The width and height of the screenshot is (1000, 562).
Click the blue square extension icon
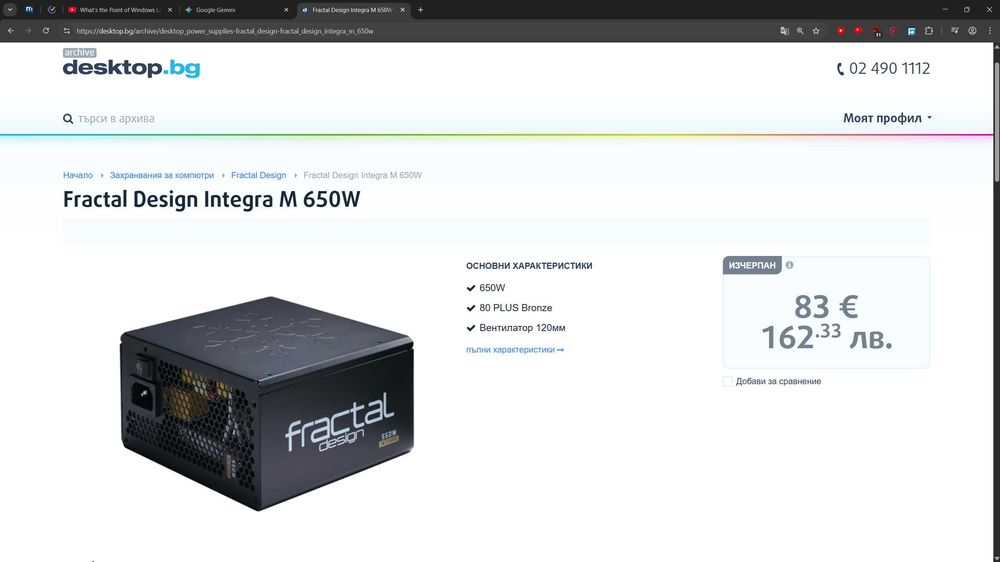911,31
